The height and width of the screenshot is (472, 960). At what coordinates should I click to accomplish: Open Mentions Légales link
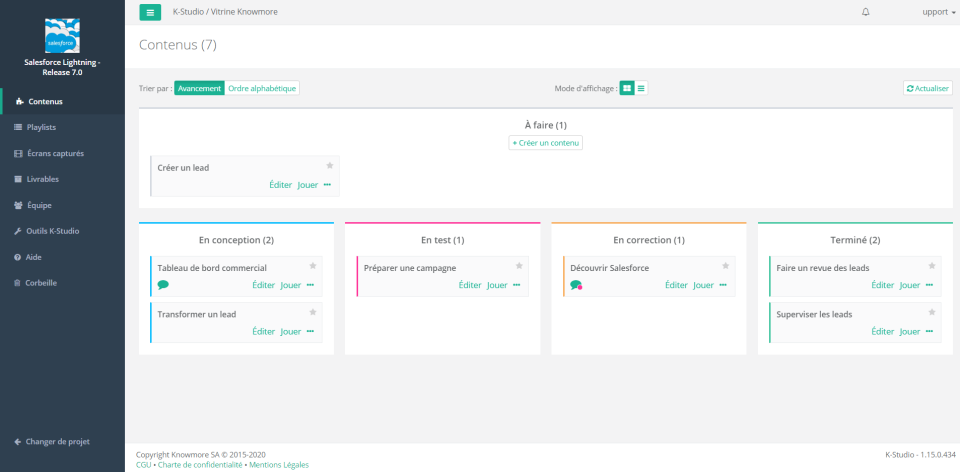tap(279, 465)
